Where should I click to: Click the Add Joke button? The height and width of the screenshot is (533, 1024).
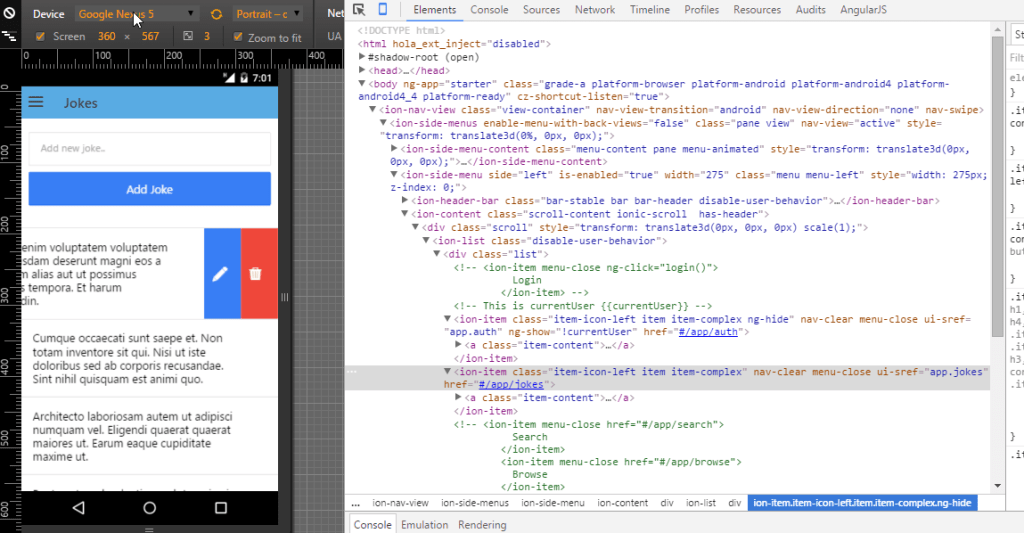pyautogui.click(x=149, y=189)
